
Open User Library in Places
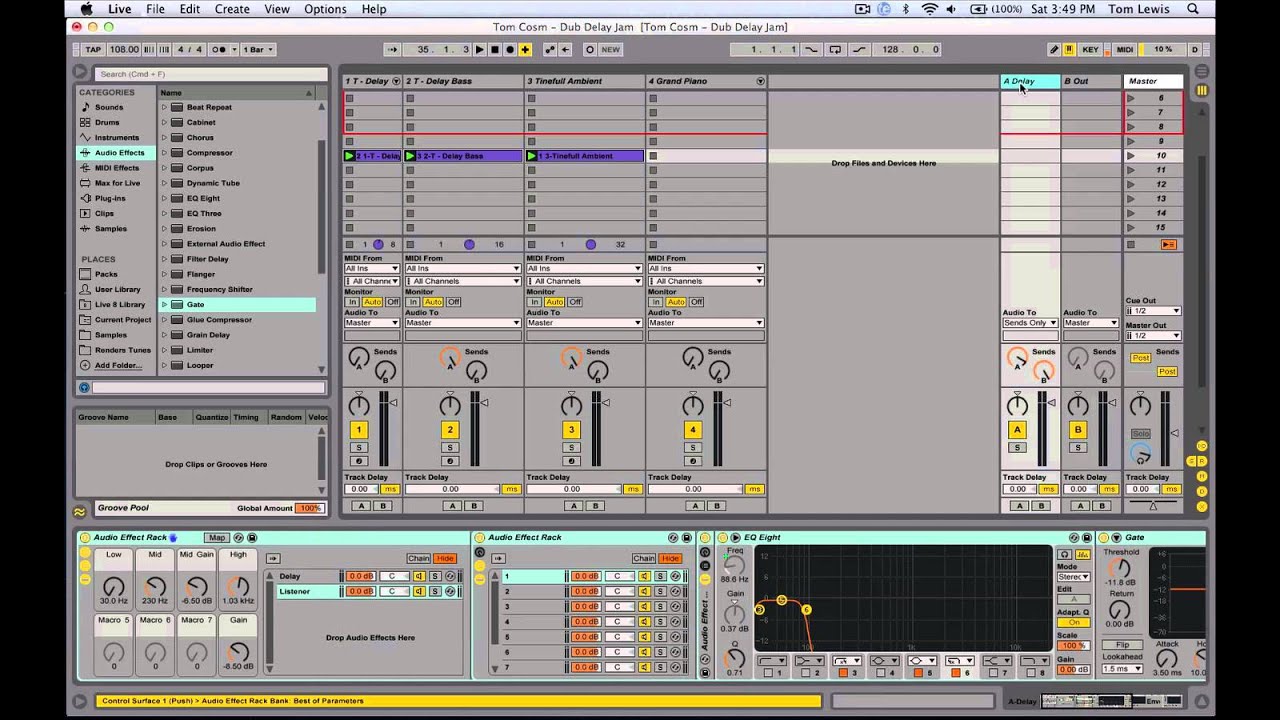[117, 289]
